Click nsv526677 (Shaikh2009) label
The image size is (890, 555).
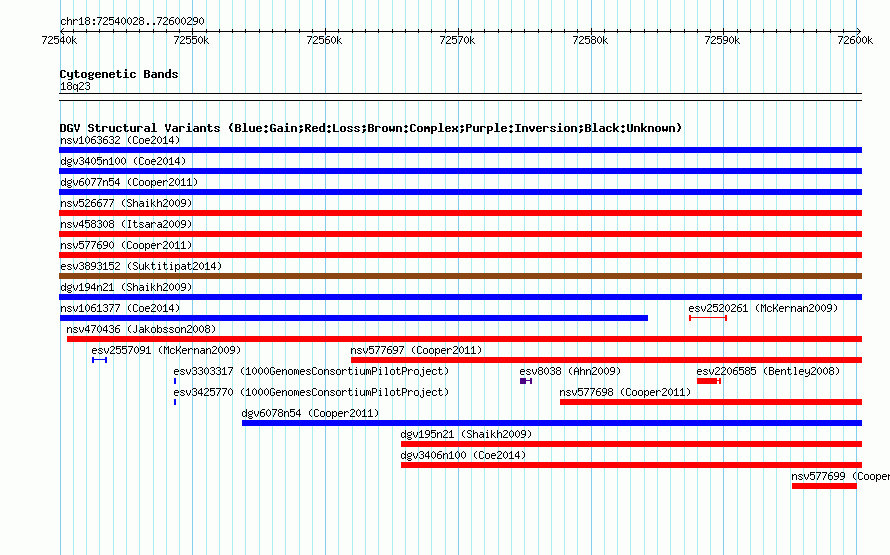tap(126, 203)
